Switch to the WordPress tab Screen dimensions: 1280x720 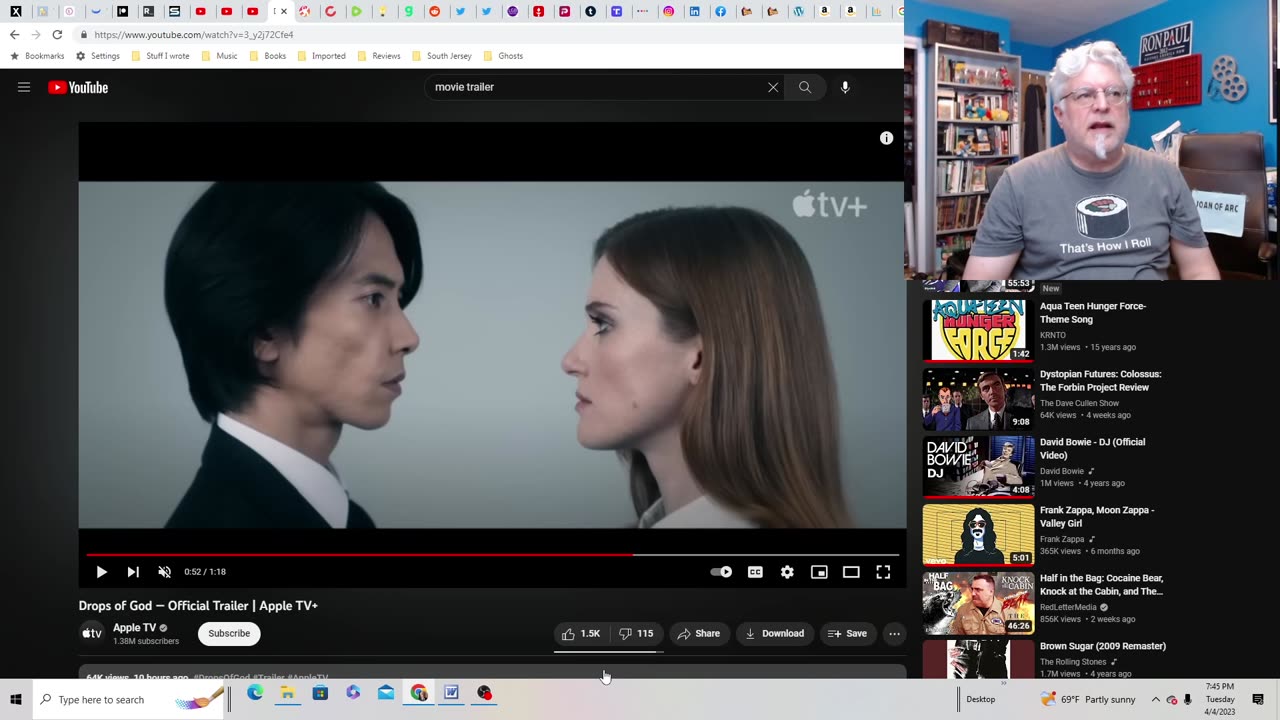[799, 12]
